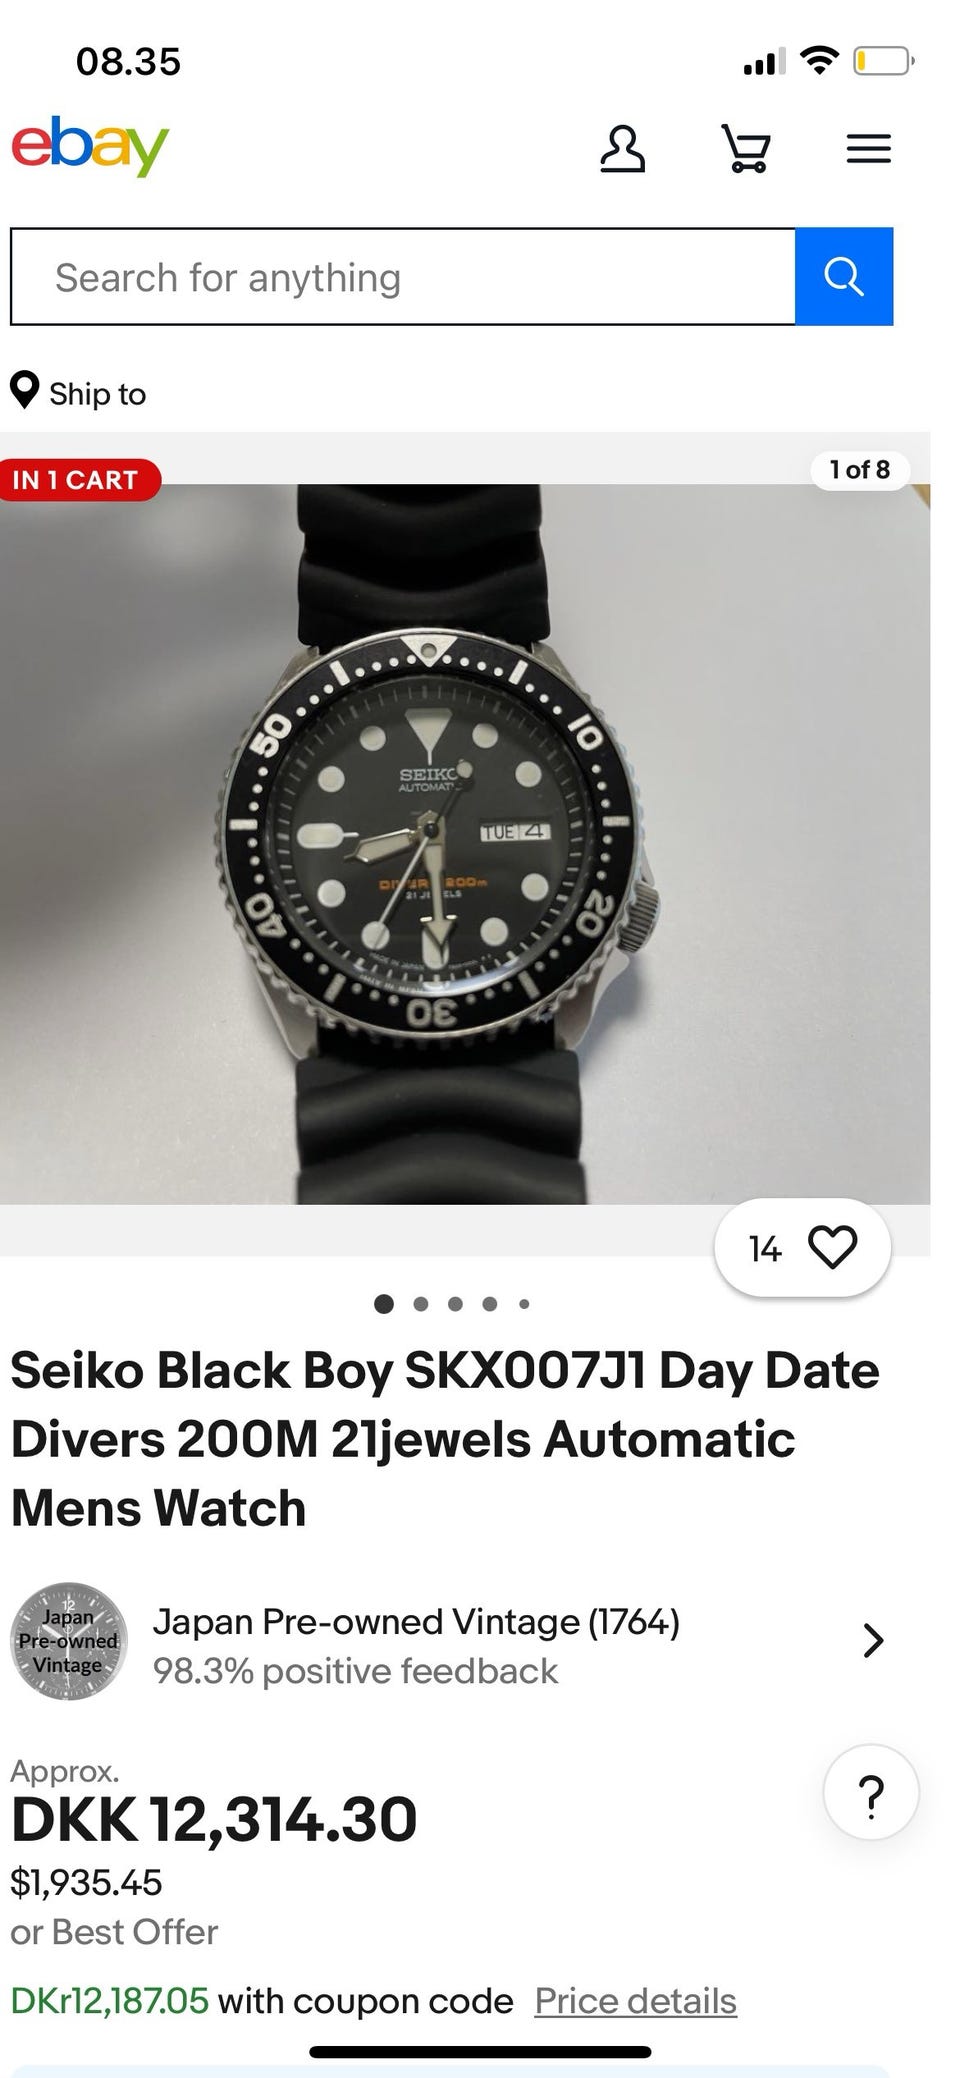Select the second image carousel dot
The height and width of the screenshot is (2078, 960).
tap(421, 1304)
